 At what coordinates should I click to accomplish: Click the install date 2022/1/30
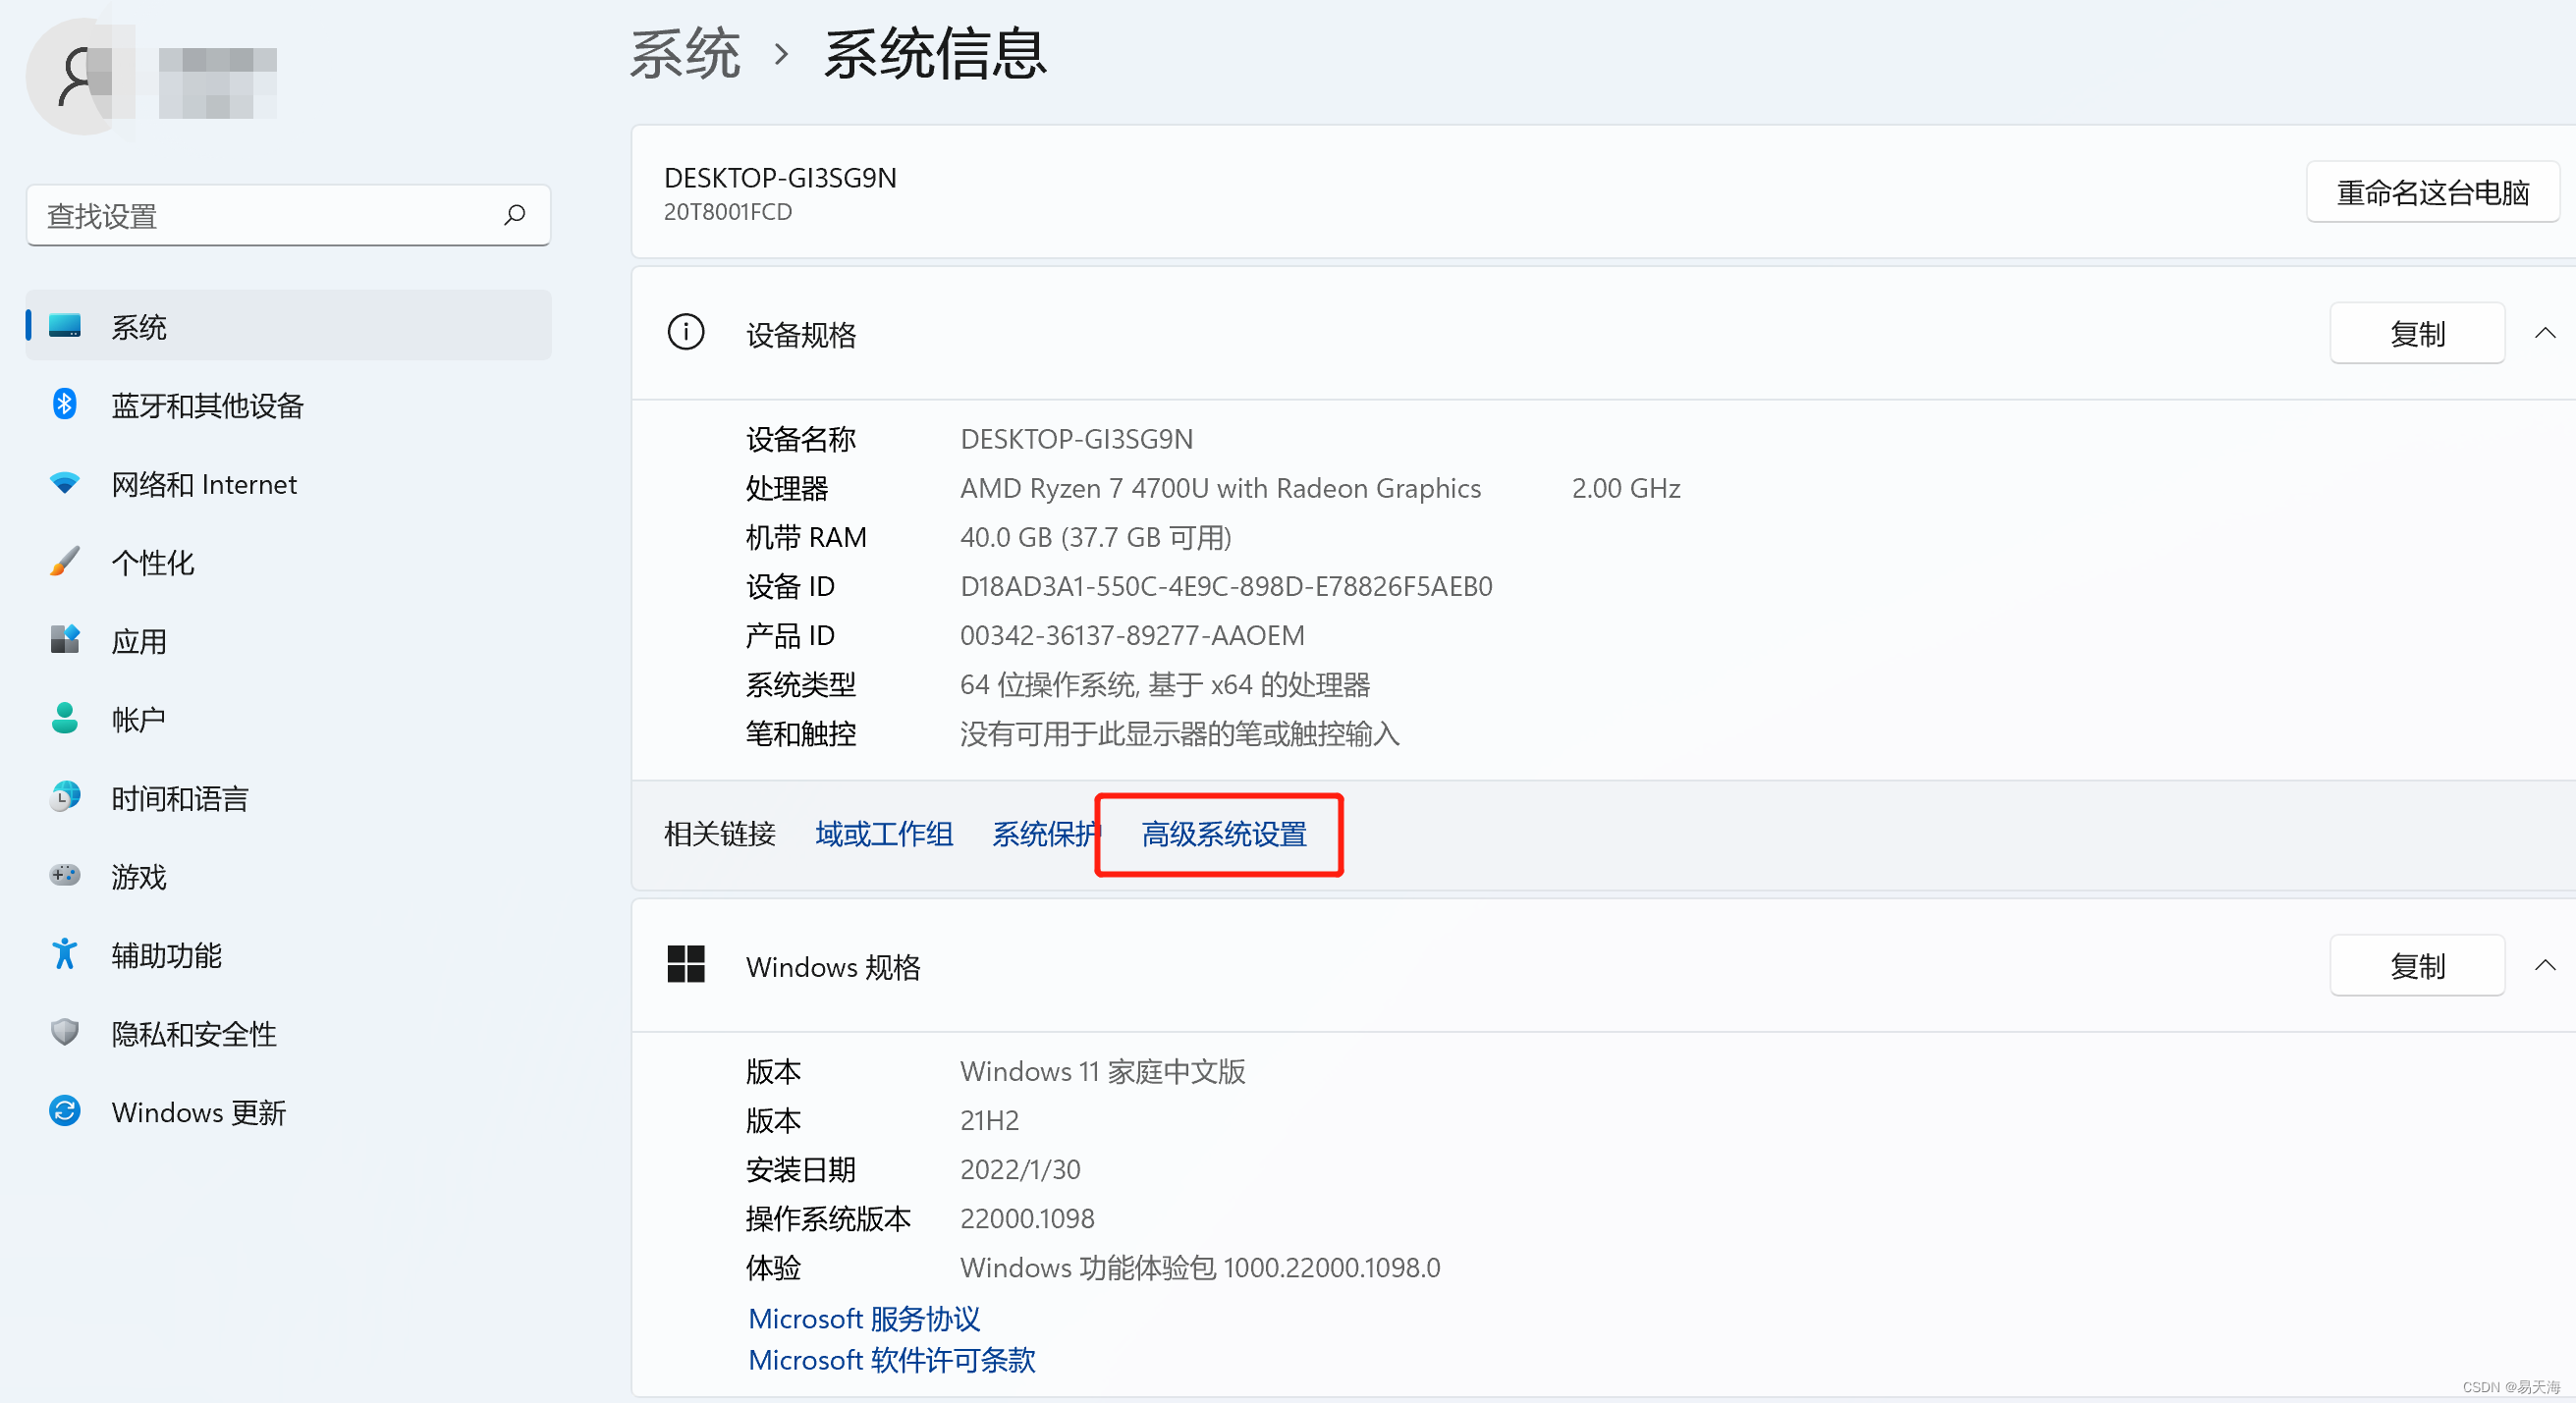pos(1020,1169)
